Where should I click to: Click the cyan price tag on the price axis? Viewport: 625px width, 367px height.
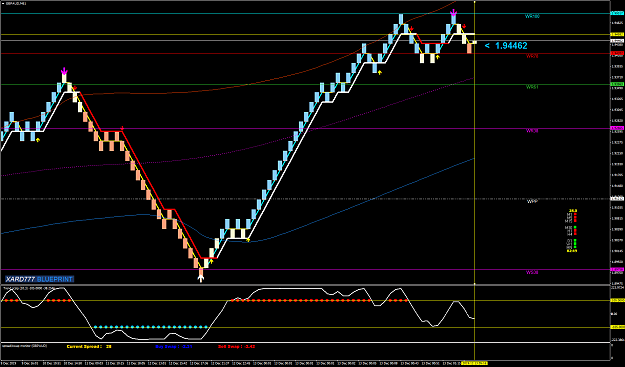[617, 14]
